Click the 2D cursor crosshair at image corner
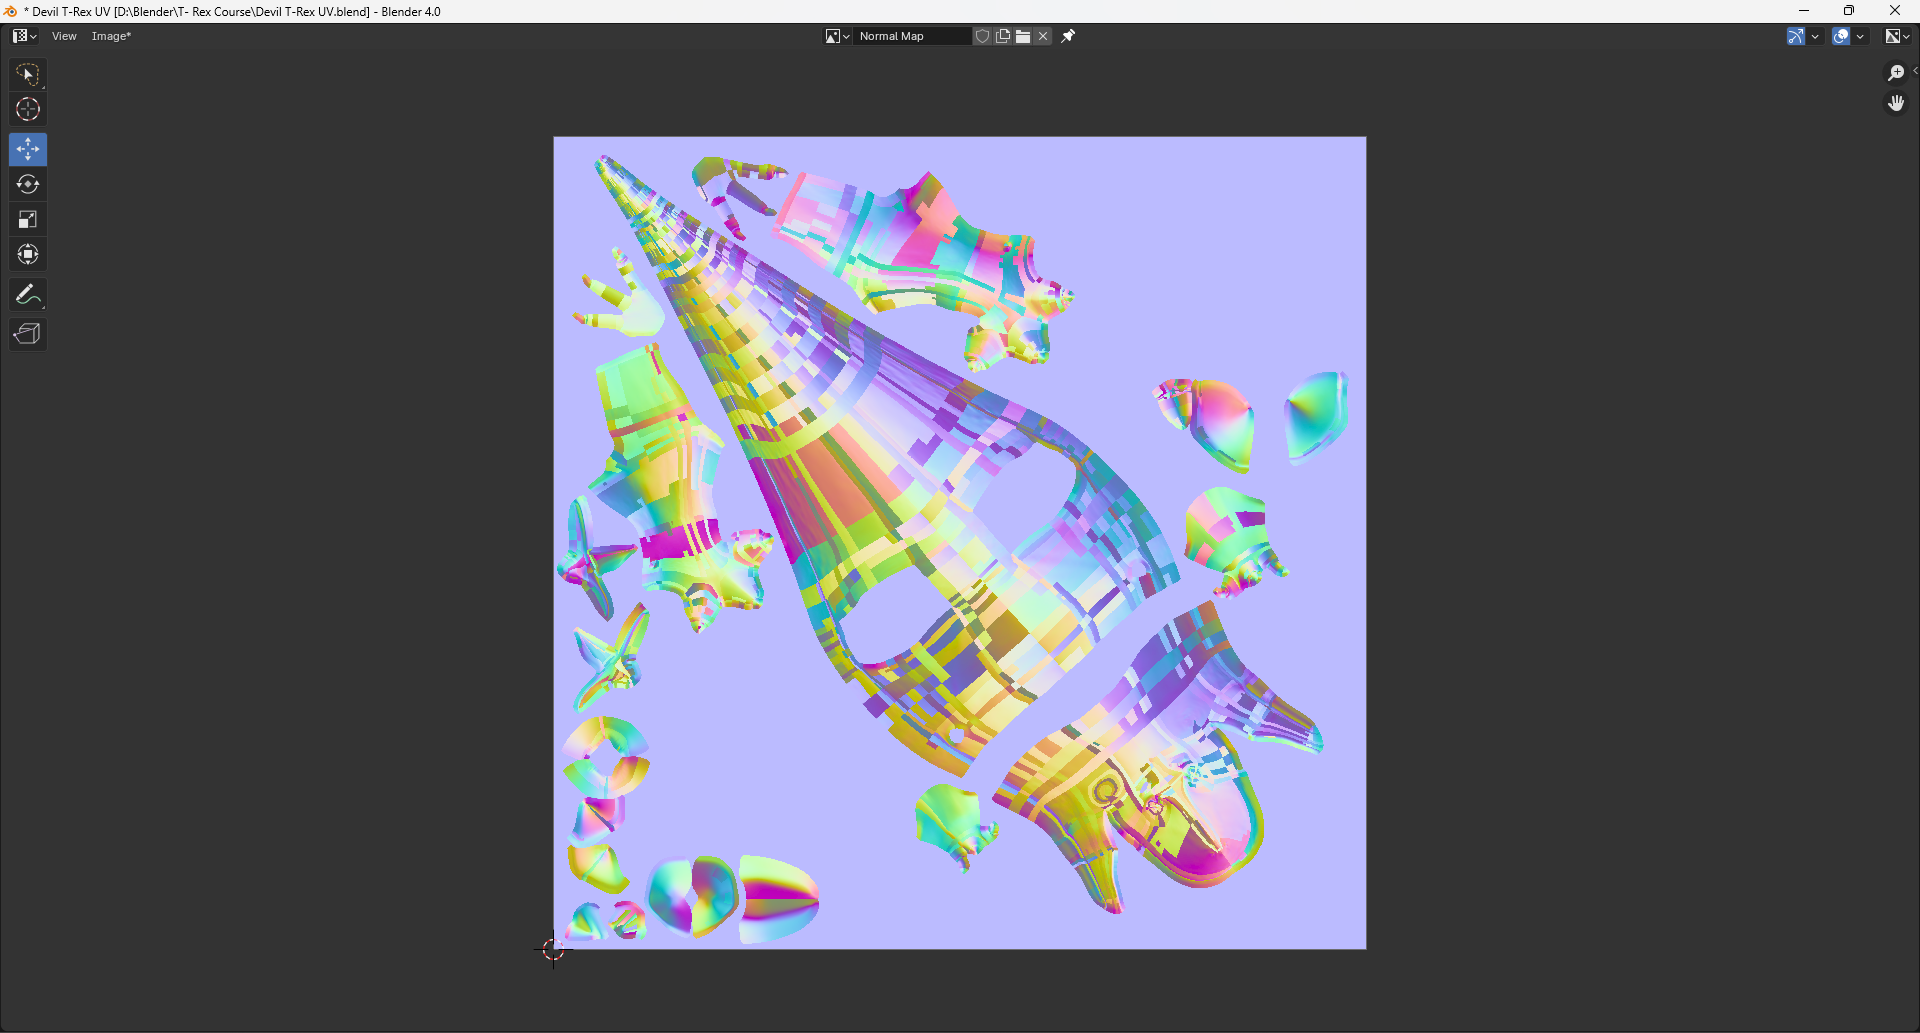This screenshot has width=1920, height=1033. 553,949
